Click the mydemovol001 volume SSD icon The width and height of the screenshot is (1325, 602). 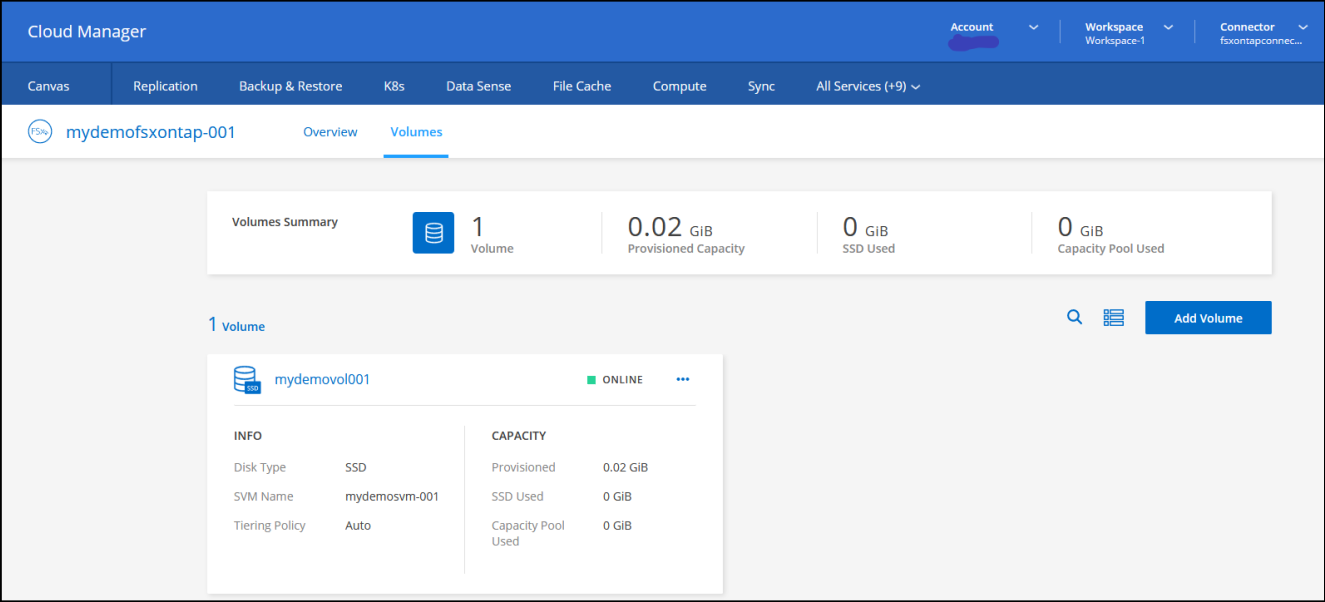tap(247, 379)
